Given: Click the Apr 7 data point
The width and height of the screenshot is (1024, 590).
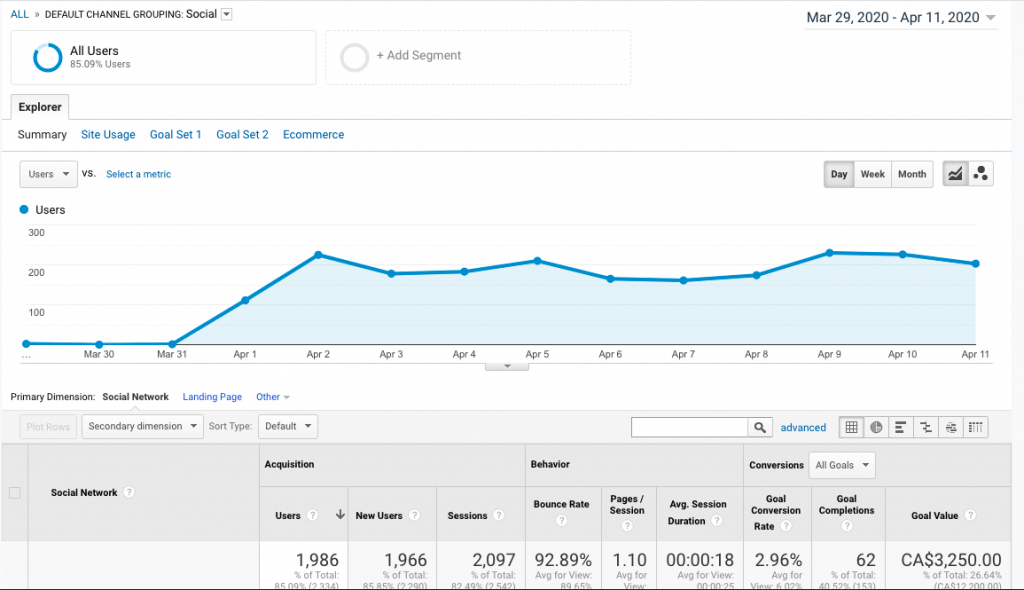Looking at the screenshot, I should [683, 280].
